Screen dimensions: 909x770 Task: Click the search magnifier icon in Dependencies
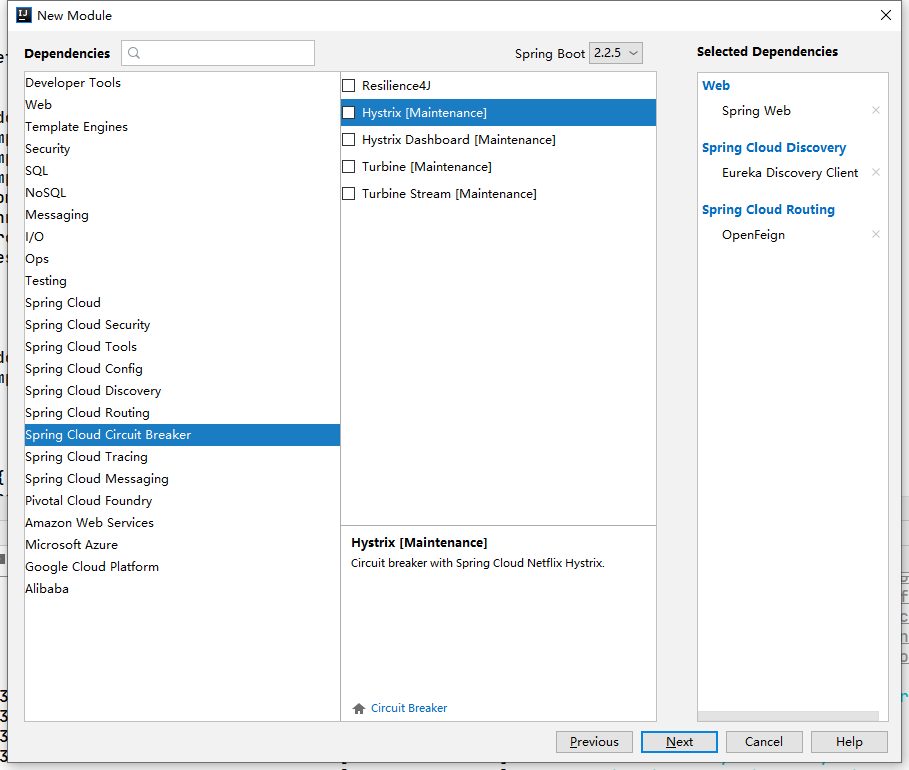134,53
